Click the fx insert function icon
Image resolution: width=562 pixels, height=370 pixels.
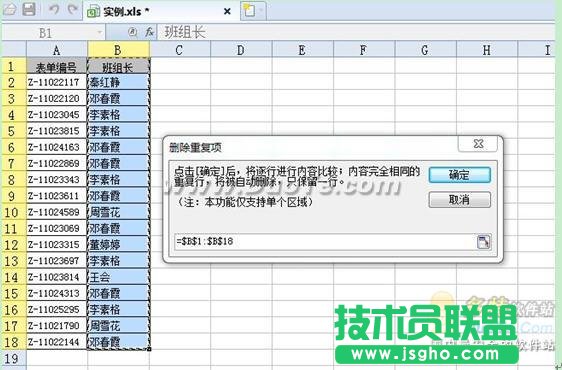click(x=149, y=33)
